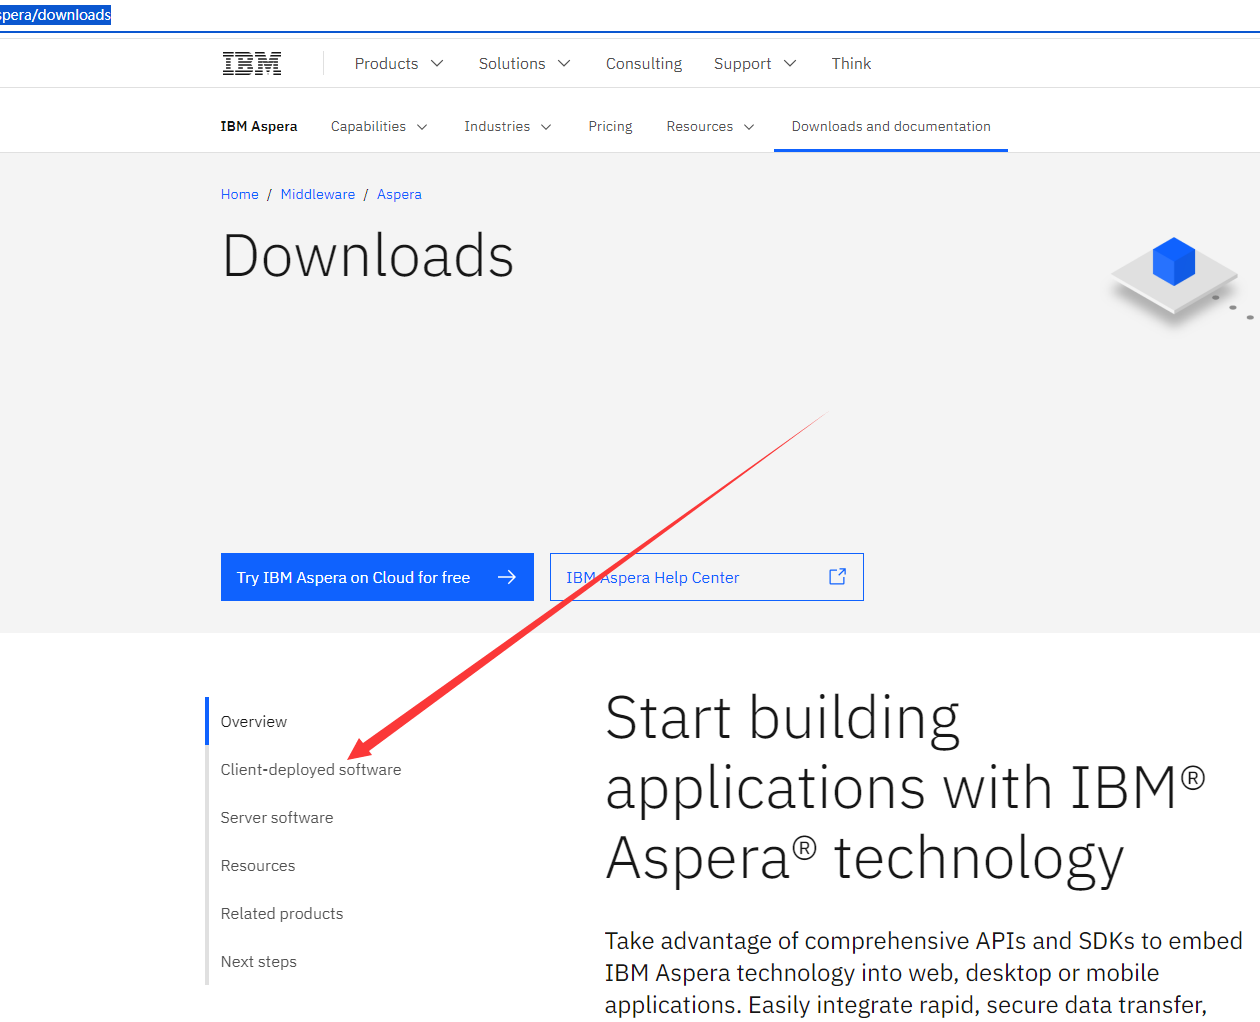The height and width of the screenshot is (1022, 1260).
Task: Click the IBM logo
Action: [252, 63]
